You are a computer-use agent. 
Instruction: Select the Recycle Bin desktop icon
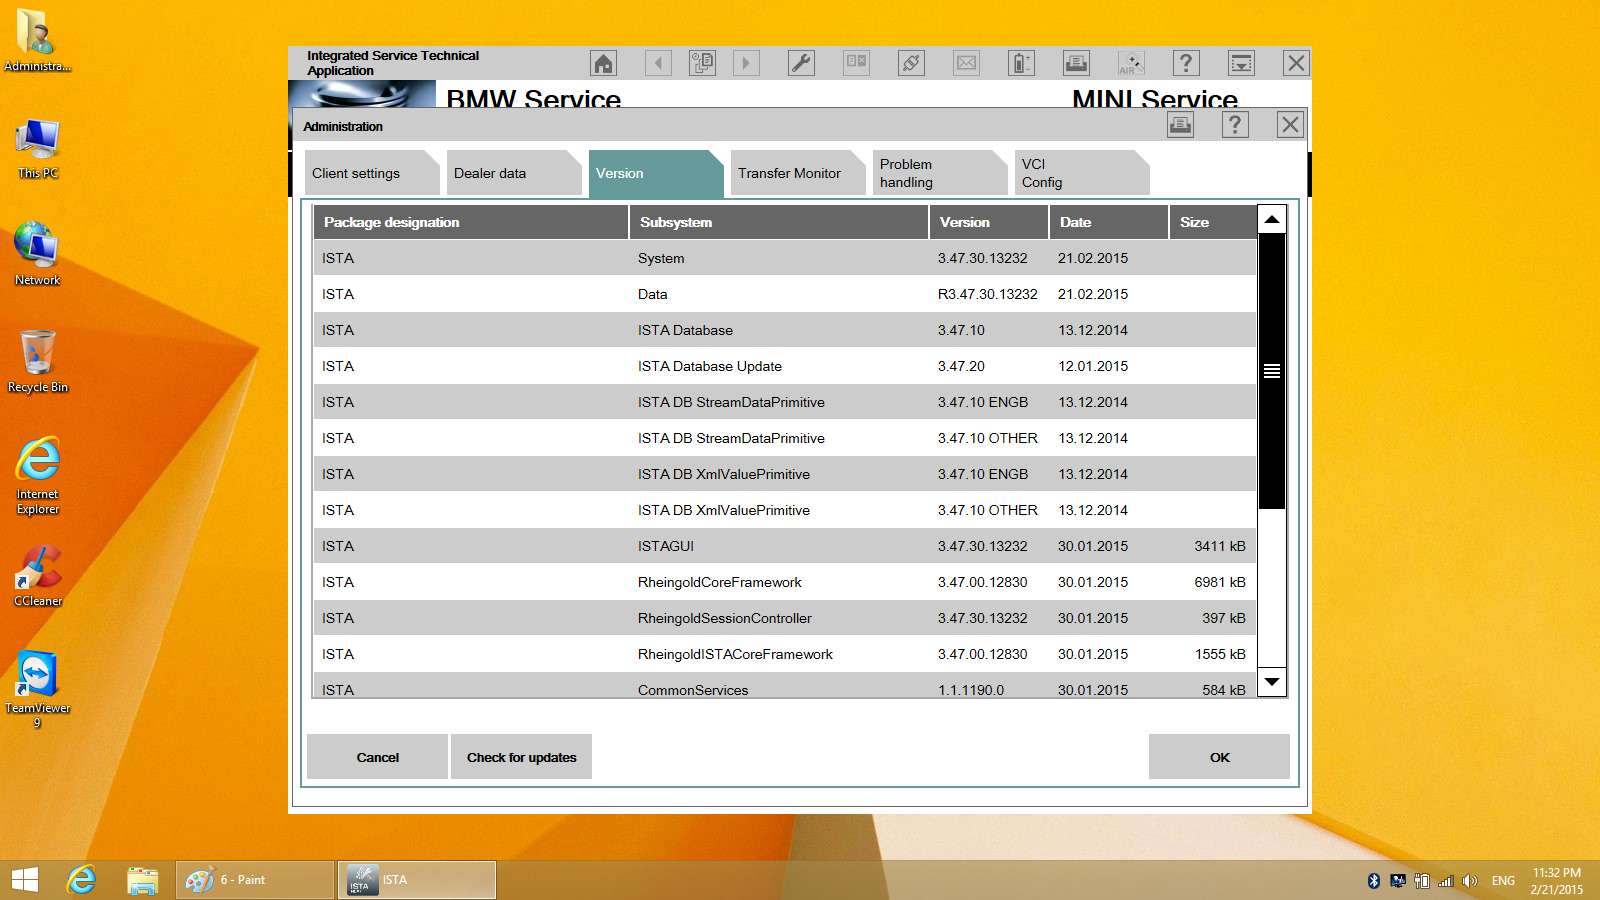(38, 361)
